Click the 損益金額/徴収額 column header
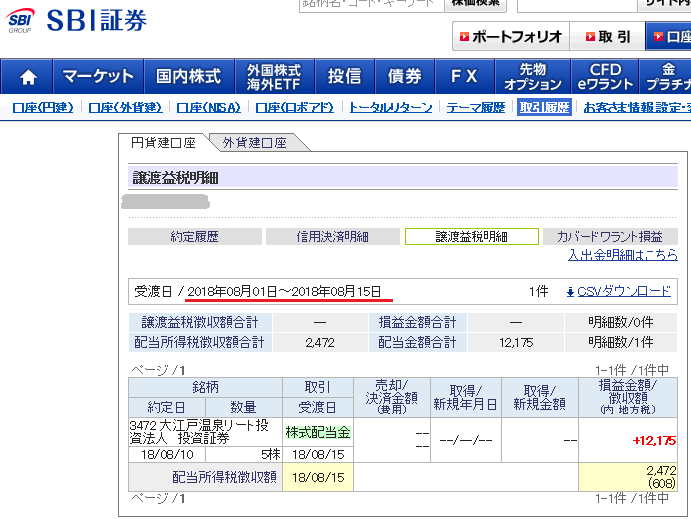Viewport: 691px width, 519px height. 628,397
